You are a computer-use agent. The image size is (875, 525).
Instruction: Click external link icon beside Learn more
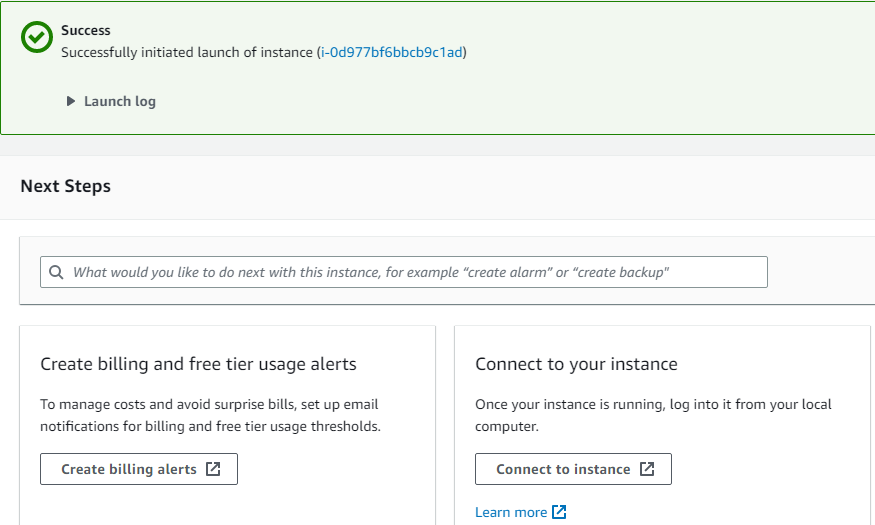pyautogui.click(x=559, y=512)
